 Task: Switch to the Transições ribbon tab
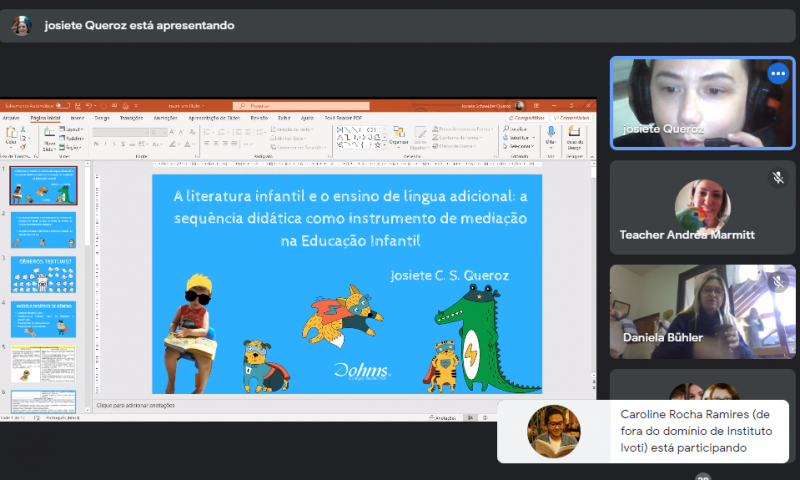[x=131, y=118]
